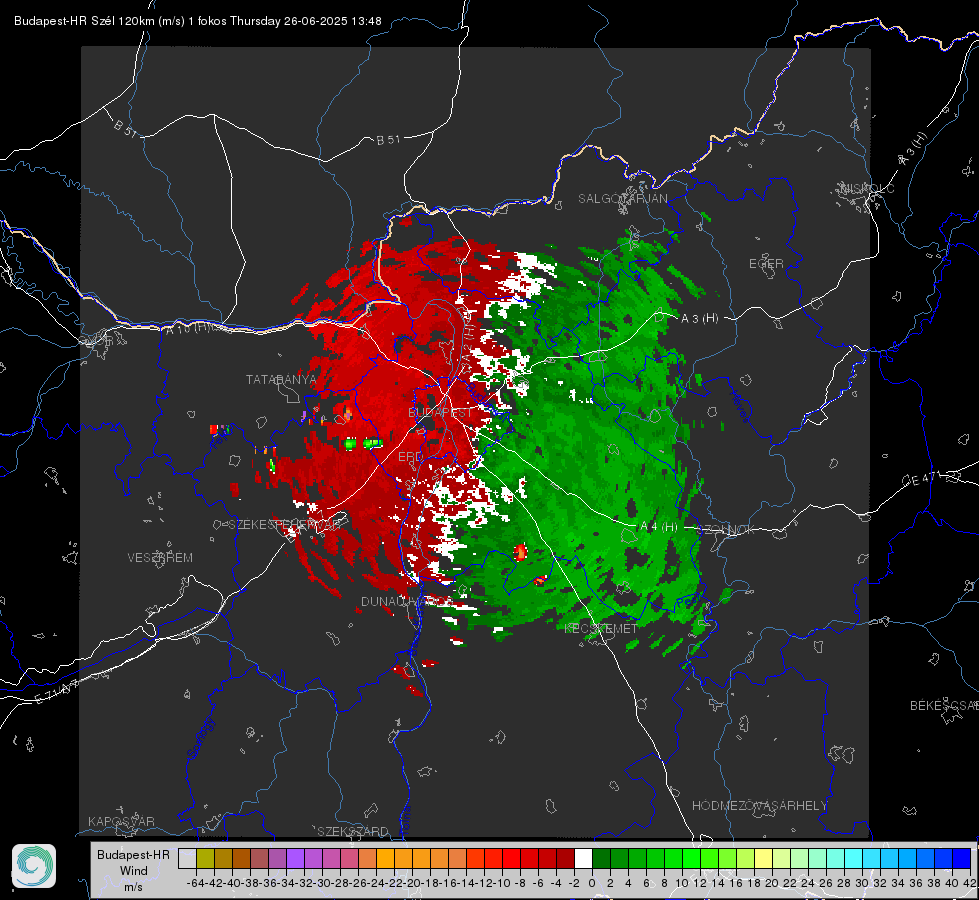The image size is (979, 900).
Task: Select the bright red swatch between -10 and -8
Action: pos(511,858)
